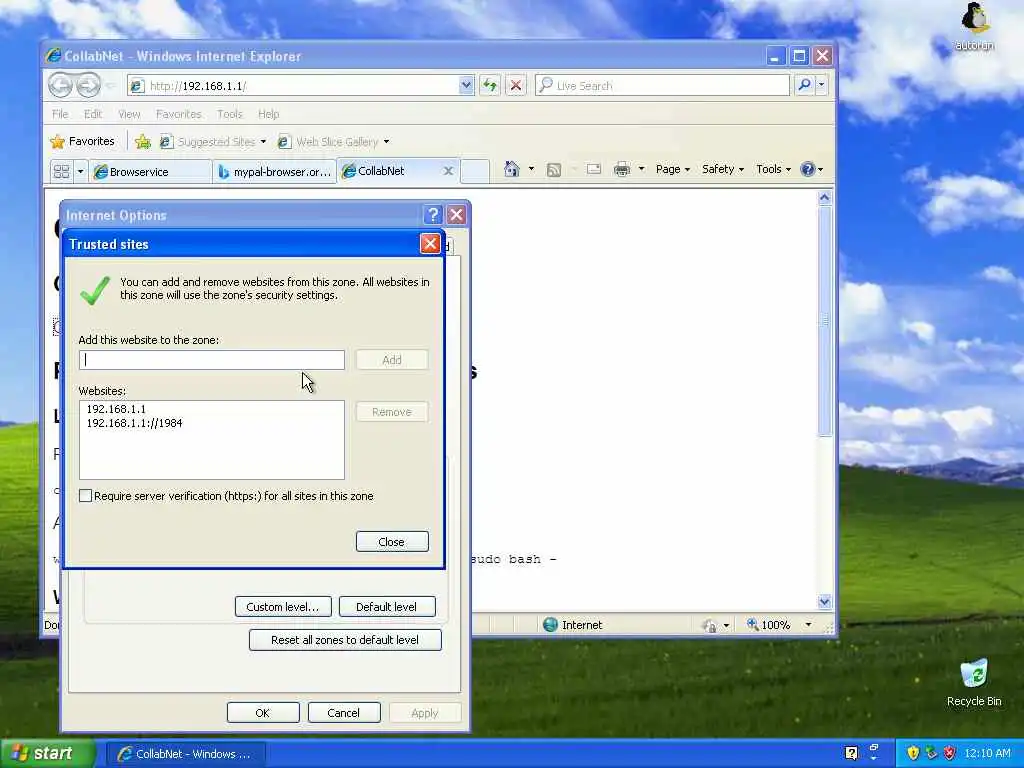Click the Windows start button
The width and height of the screenshot is (1024, 768).
[47, 754]
